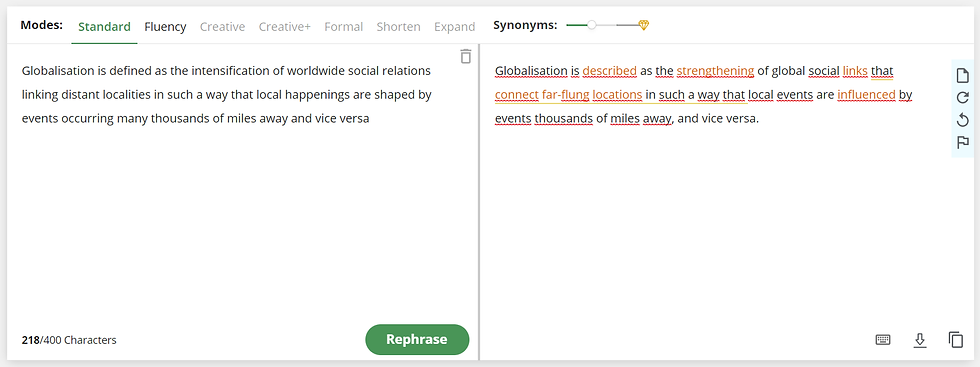Click the word "strengthening" in the output
Screen dimensions: 980x367
715,71
